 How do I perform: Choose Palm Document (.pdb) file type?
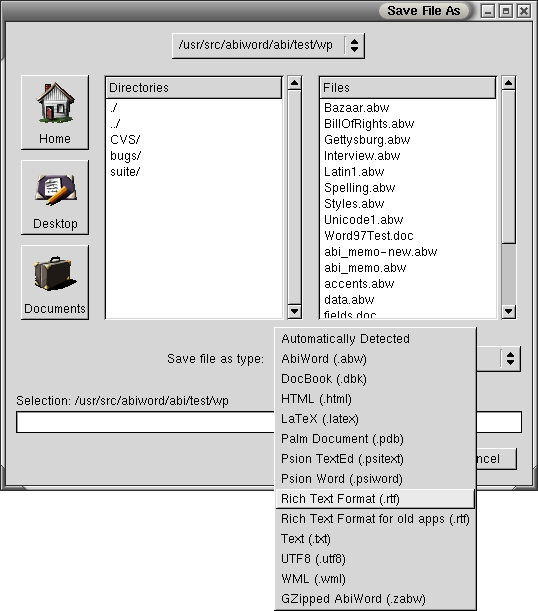tap(375, 439)
